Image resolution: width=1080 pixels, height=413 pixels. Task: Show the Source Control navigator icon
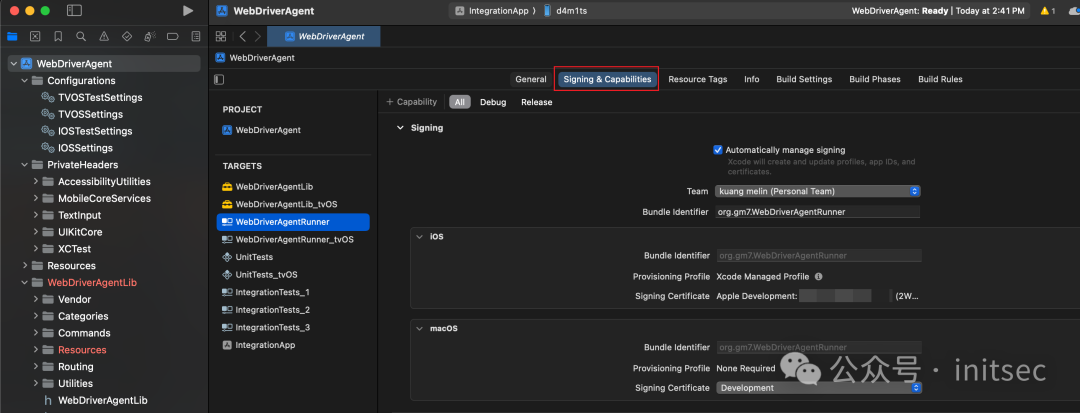pyautogui.click(x=35, y=36)
